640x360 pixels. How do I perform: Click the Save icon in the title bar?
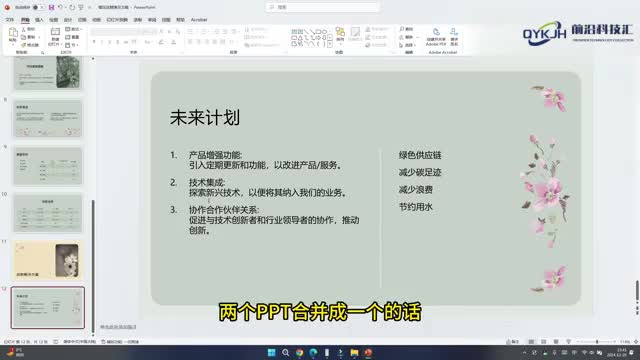tap(51, 7)
